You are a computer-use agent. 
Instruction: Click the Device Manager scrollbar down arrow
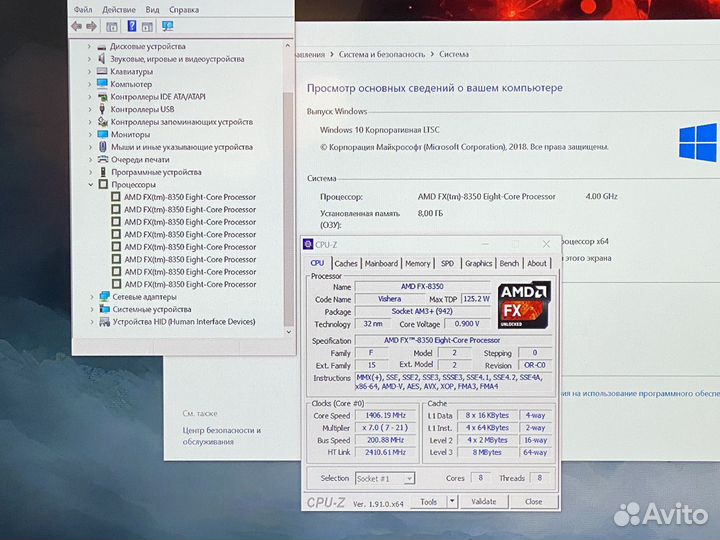288,332
